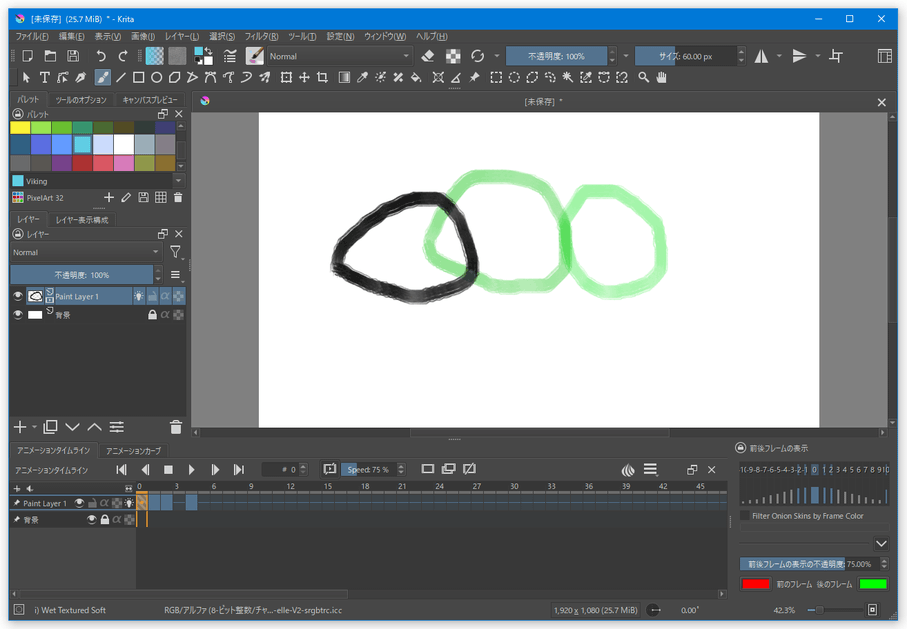Enable Filter Onion Skins by Frame Color
Image resolution: width=907 pixels, height=629 pixels.
[745, 516]
